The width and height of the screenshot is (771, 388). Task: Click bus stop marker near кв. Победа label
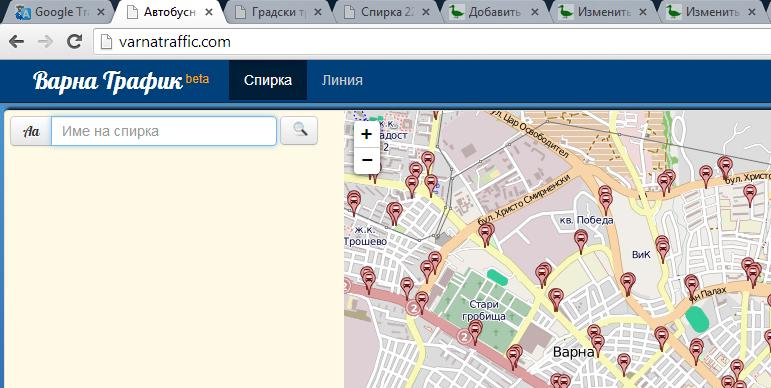pyautogui.click(x=581, y=240)
